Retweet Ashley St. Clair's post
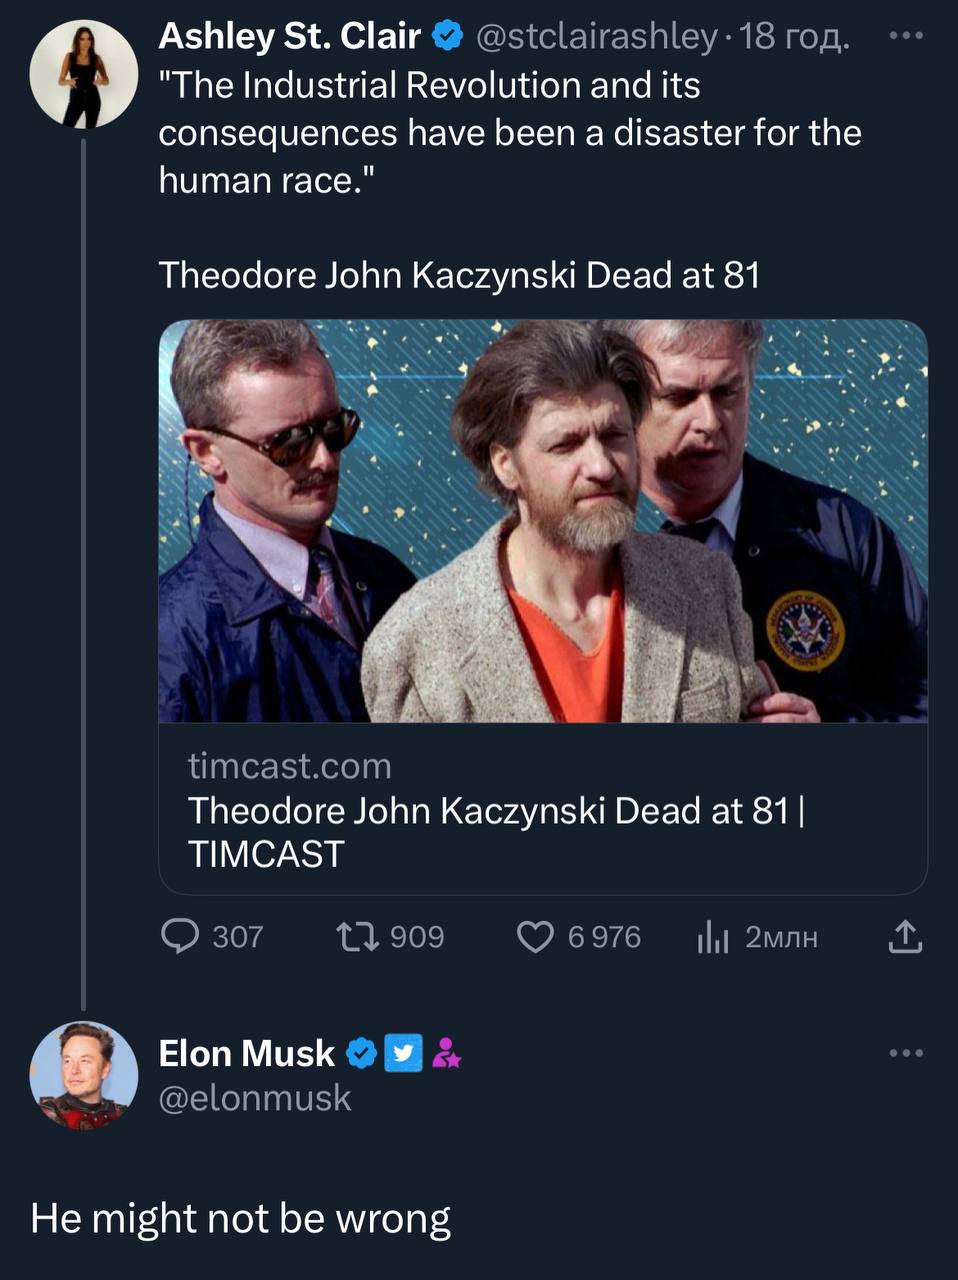This screenshot has width=958, height=1280. click(x=357, y=937)
